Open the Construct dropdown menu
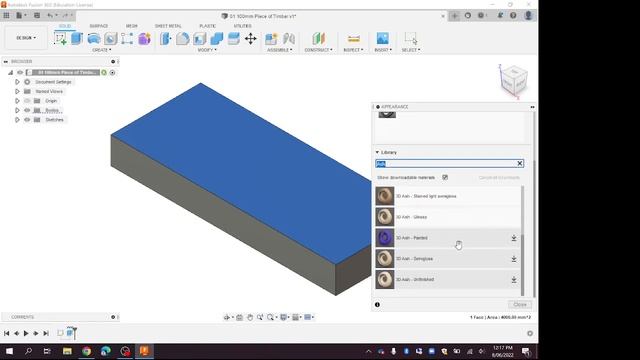 click(x=318, y=50)
